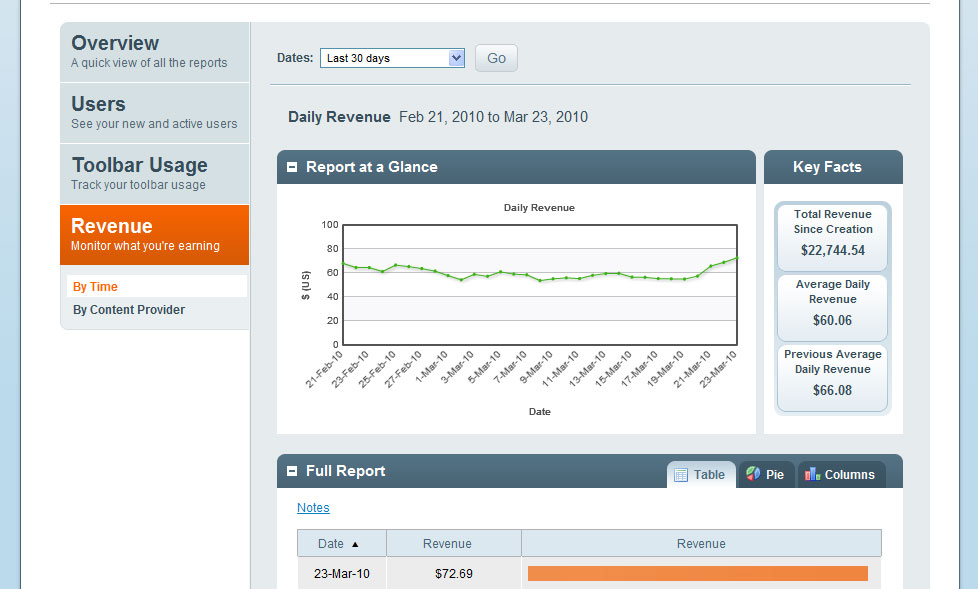The image size is (978, 589).
Task: Select the Revenue section
Action: coord(154,235)
